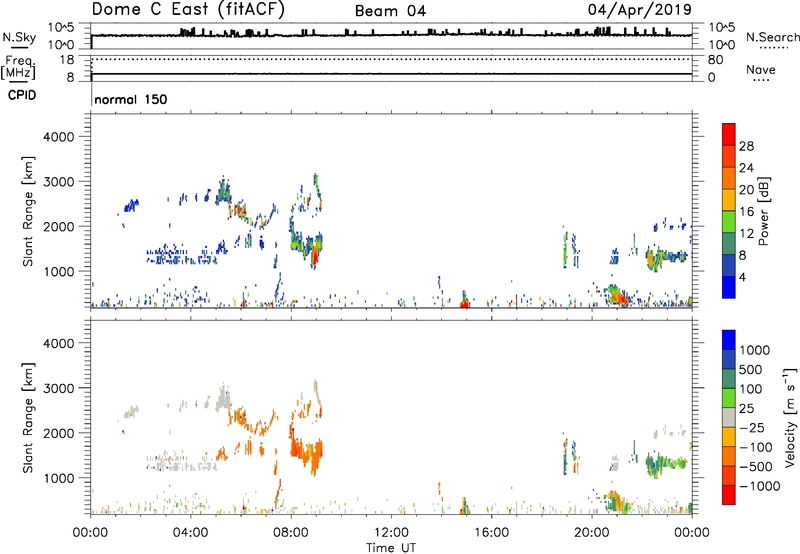Click the "N.Search" legend label
The width and height of the screenshot is (800, 554).
pos(772,37)
